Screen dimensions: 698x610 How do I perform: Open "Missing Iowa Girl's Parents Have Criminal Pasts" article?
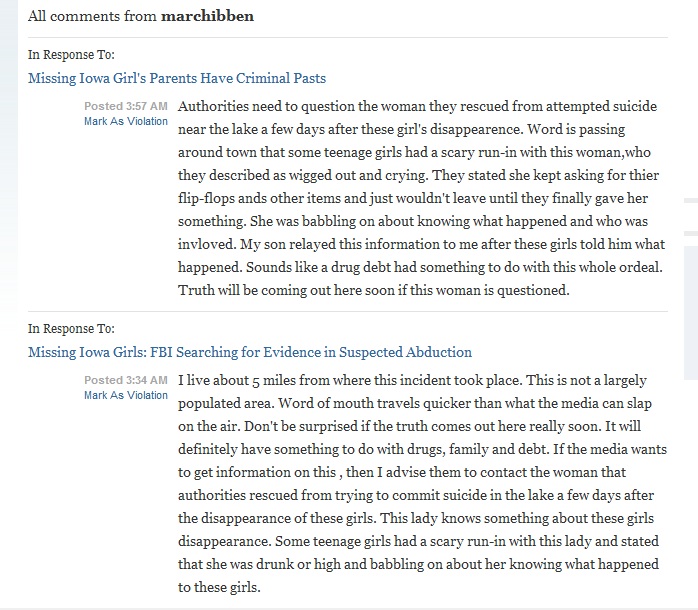(177, 77)
